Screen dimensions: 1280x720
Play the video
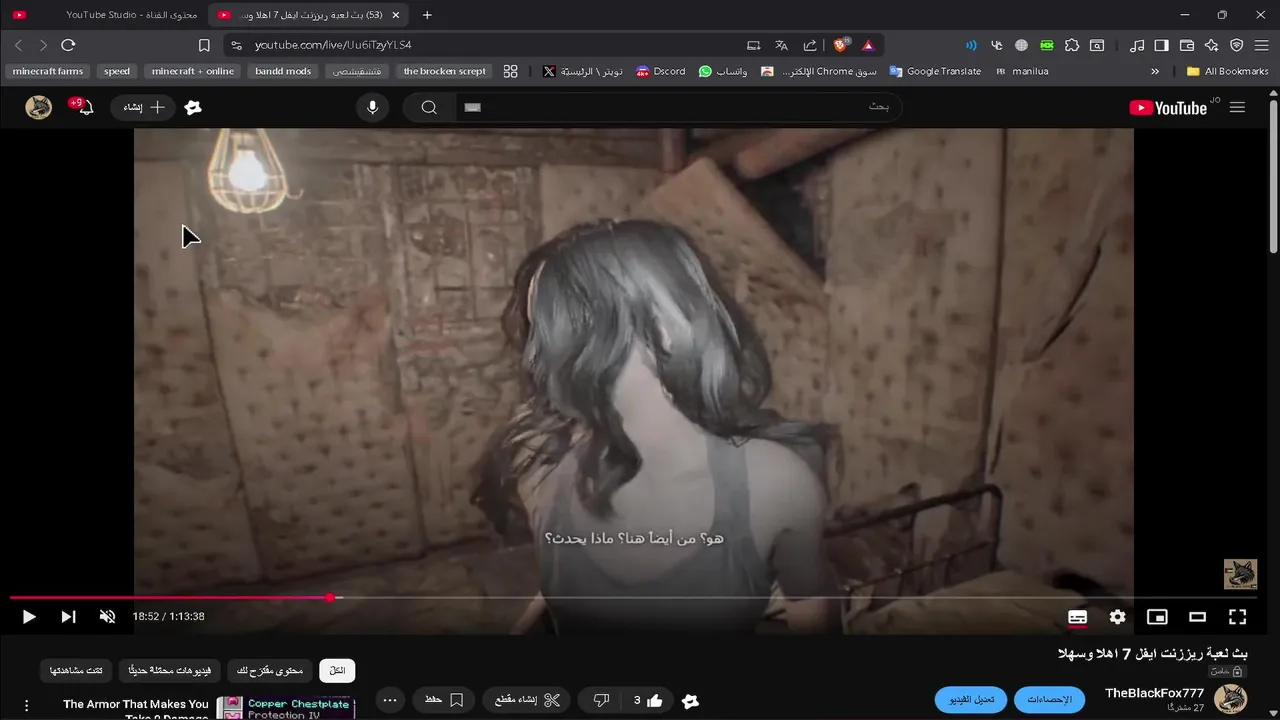(29, 617)
